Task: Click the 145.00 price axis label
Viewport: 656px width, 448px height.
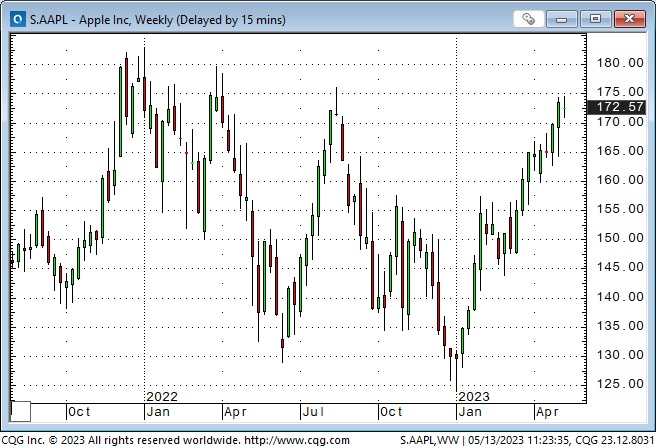Action: 620,267
